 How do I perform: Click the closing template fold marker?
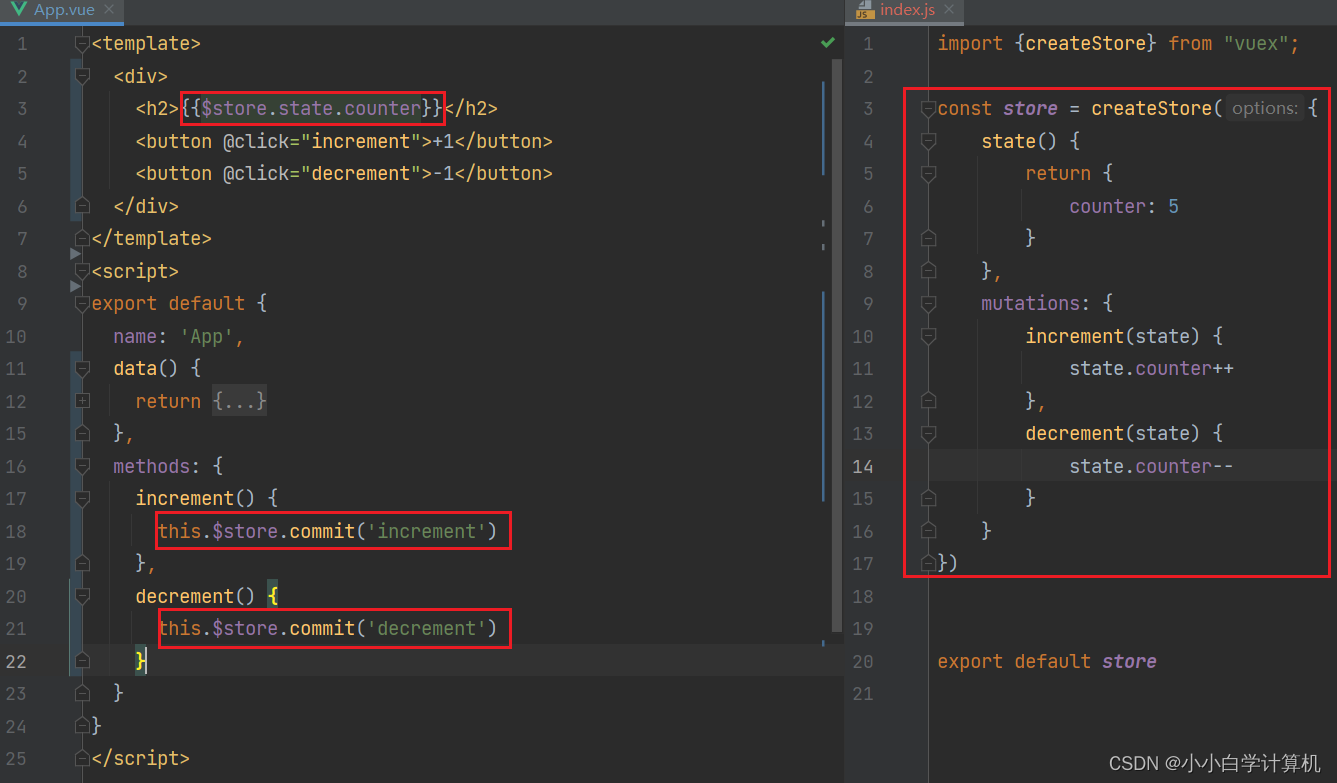[83, 239]
